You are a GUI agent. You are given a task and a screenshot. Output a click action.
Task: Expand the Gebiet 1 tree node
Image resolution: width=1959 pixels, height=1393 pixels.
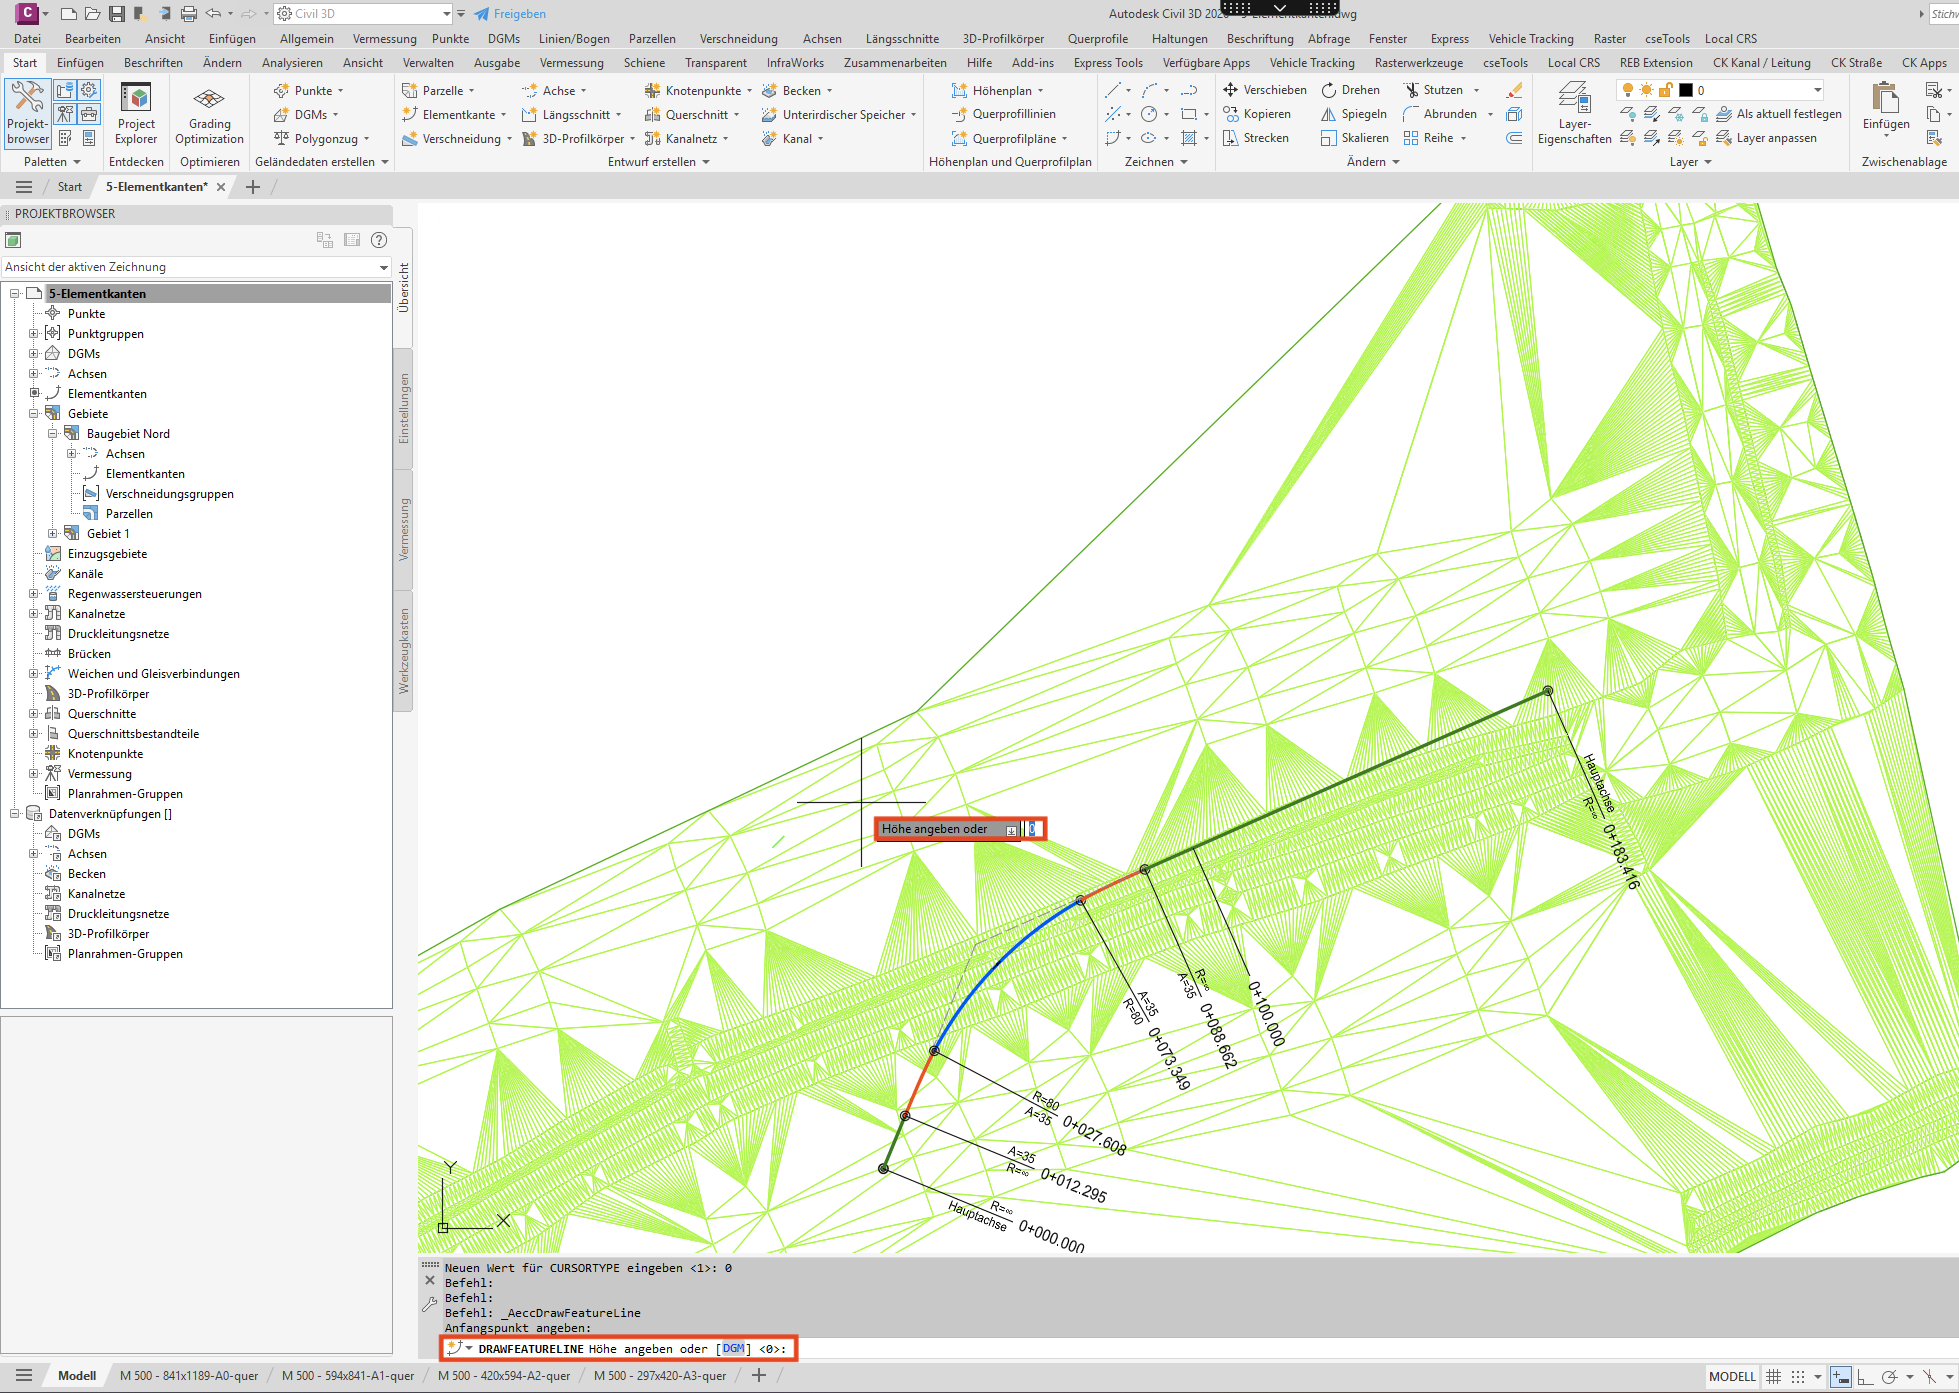(x=52, y=534)
